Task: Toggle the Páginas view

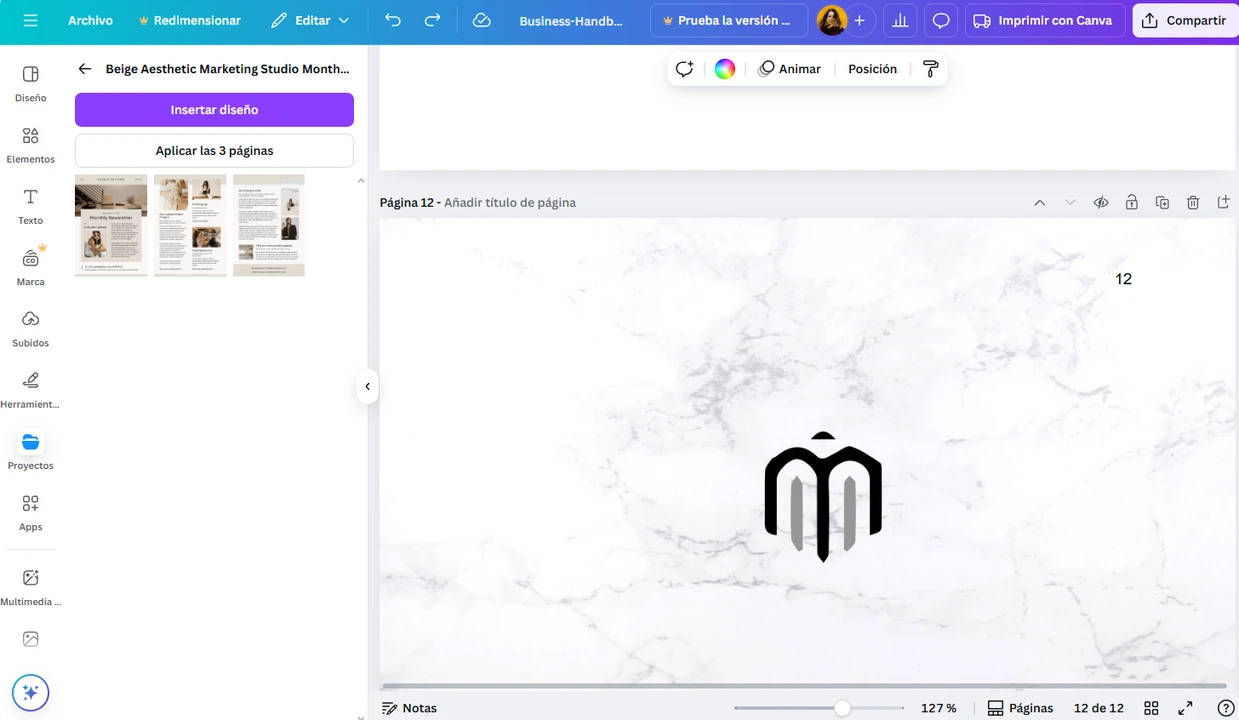Action: tap(1020, 708)
